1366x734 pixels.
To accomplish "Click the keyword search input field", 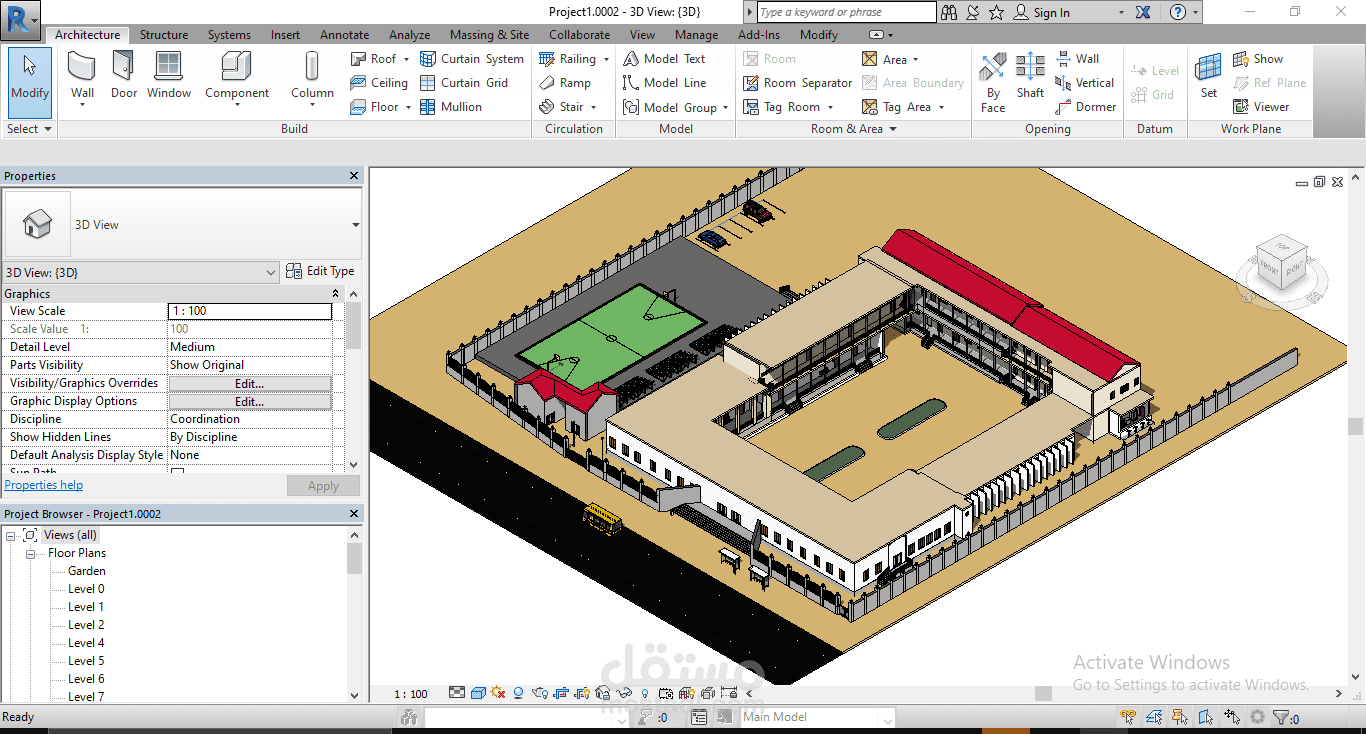I will (846, 12).
